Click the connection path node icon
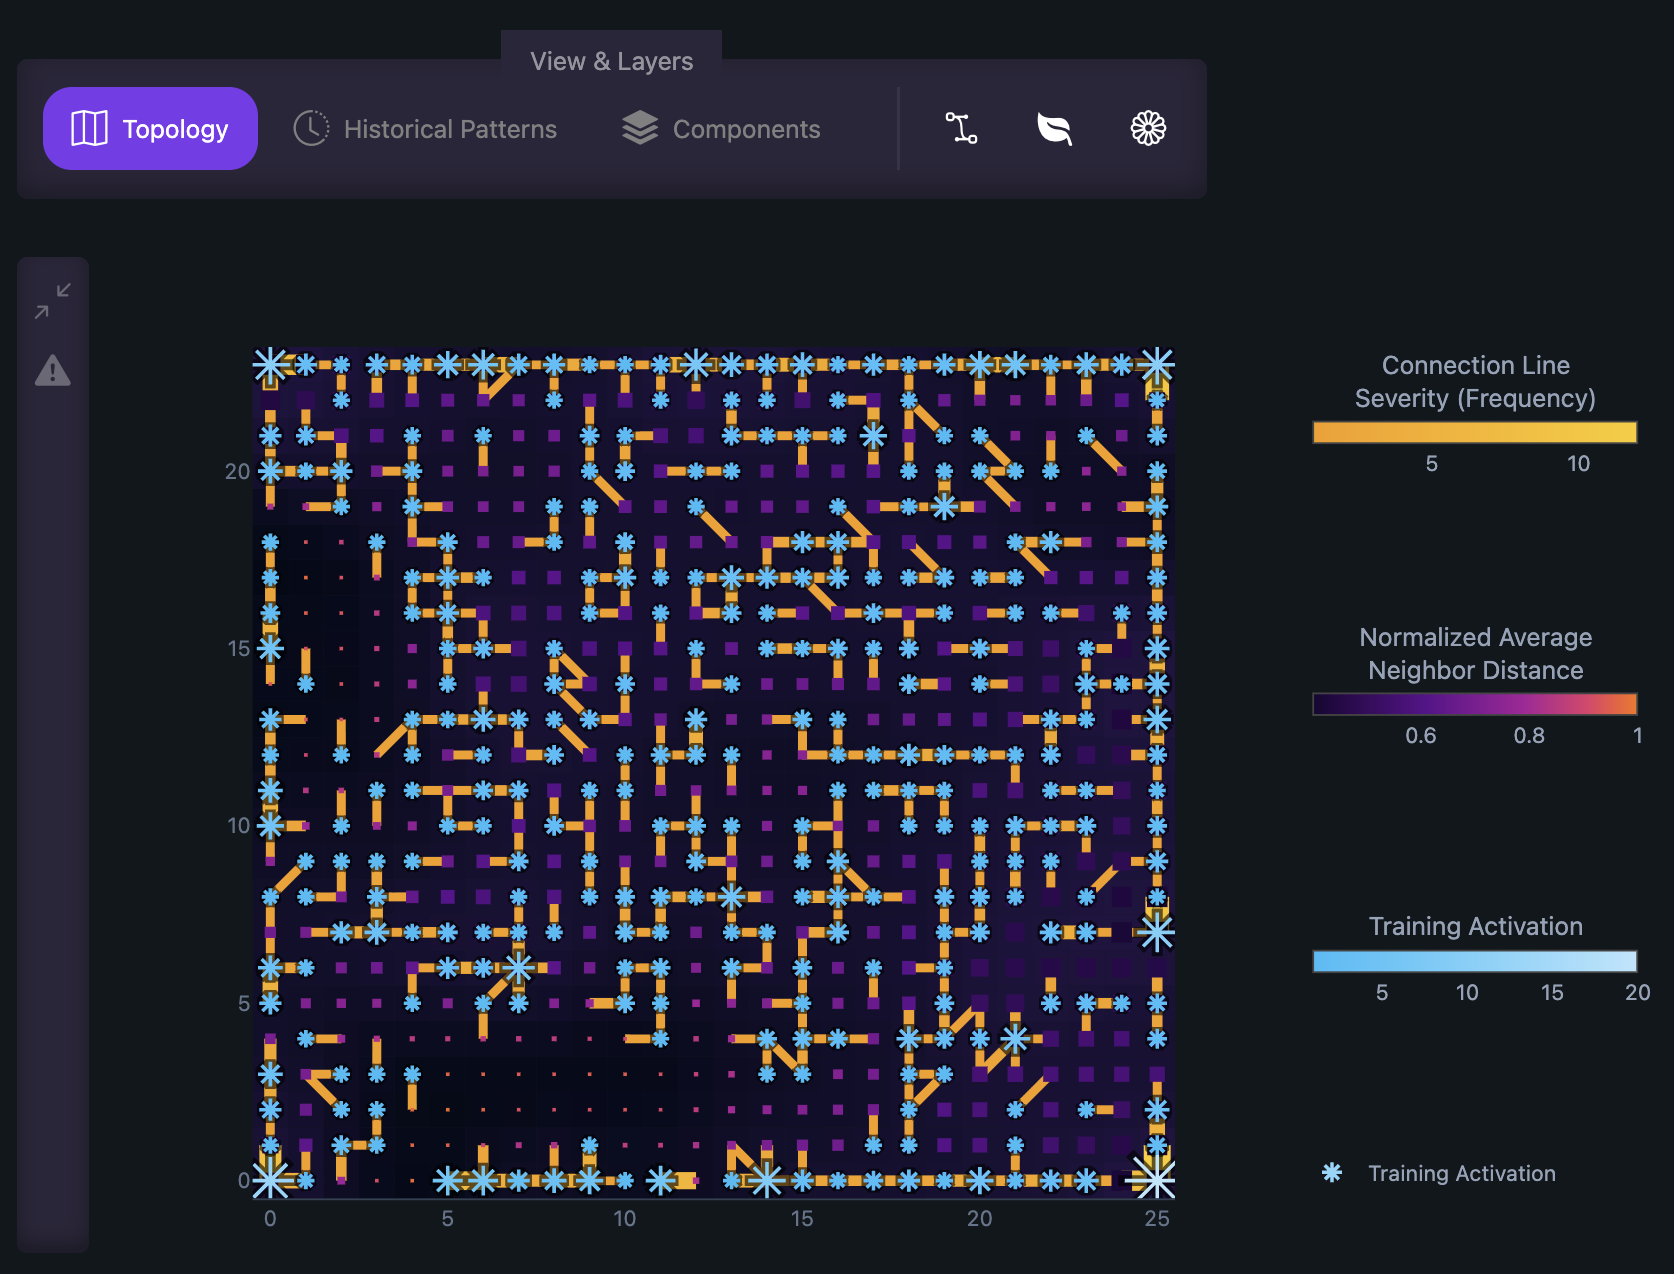 click(x=961, y=128)
